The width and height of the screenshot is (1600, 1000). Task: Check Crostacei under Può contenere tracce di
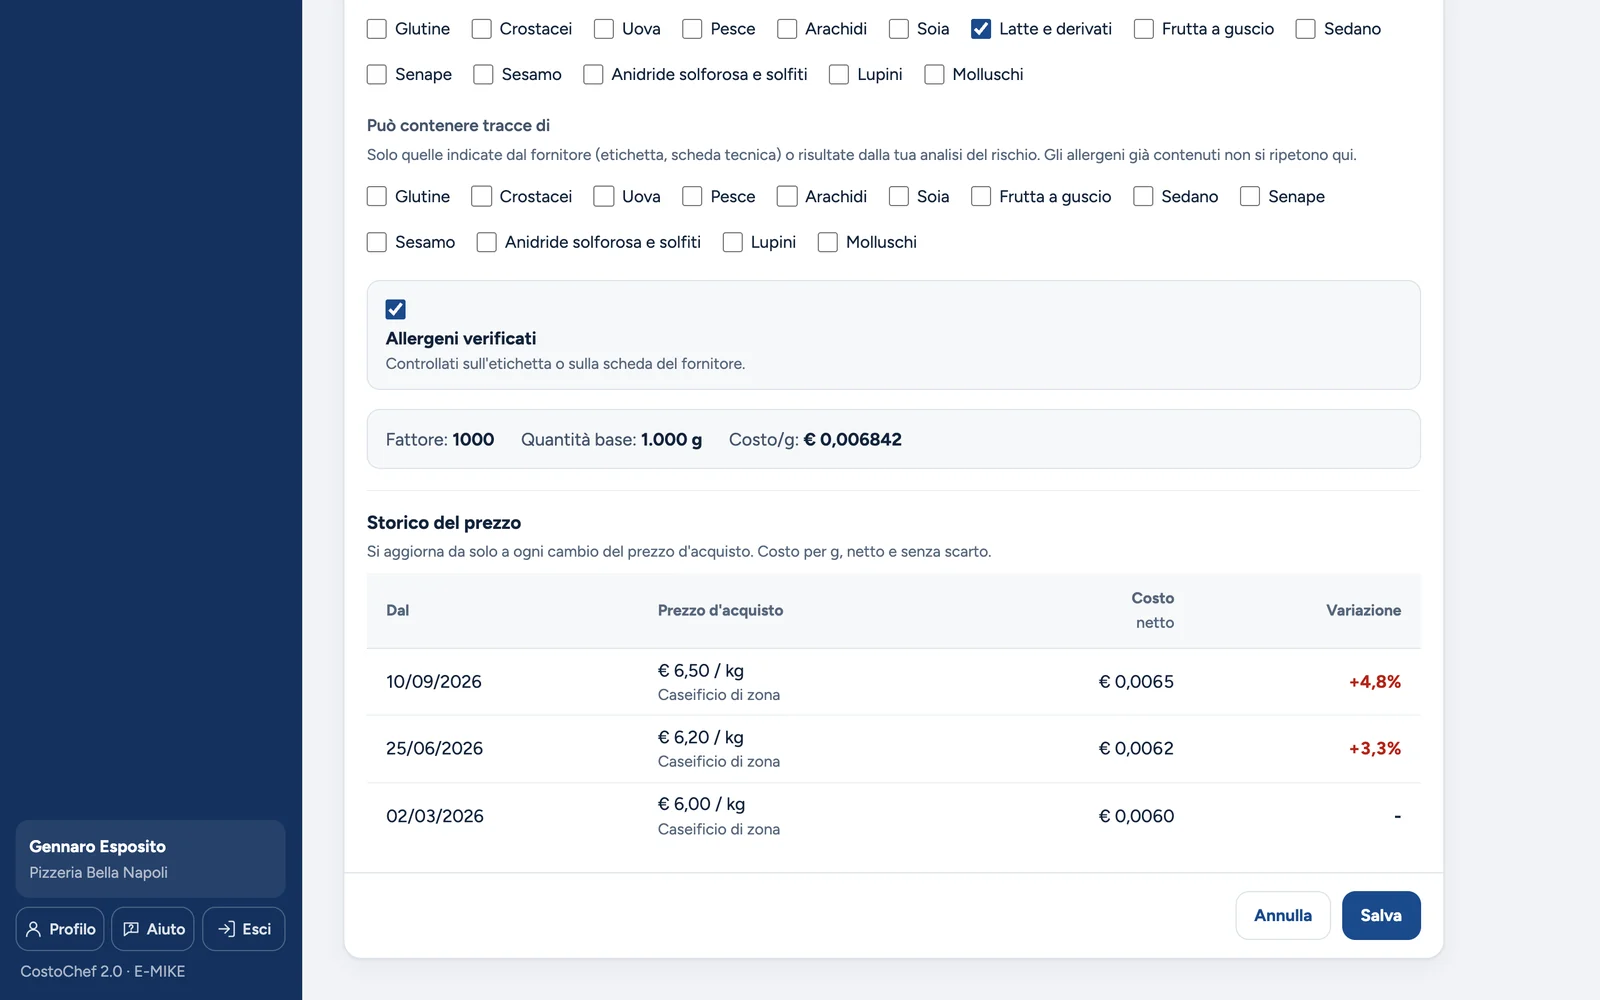[x=481, y=196]
